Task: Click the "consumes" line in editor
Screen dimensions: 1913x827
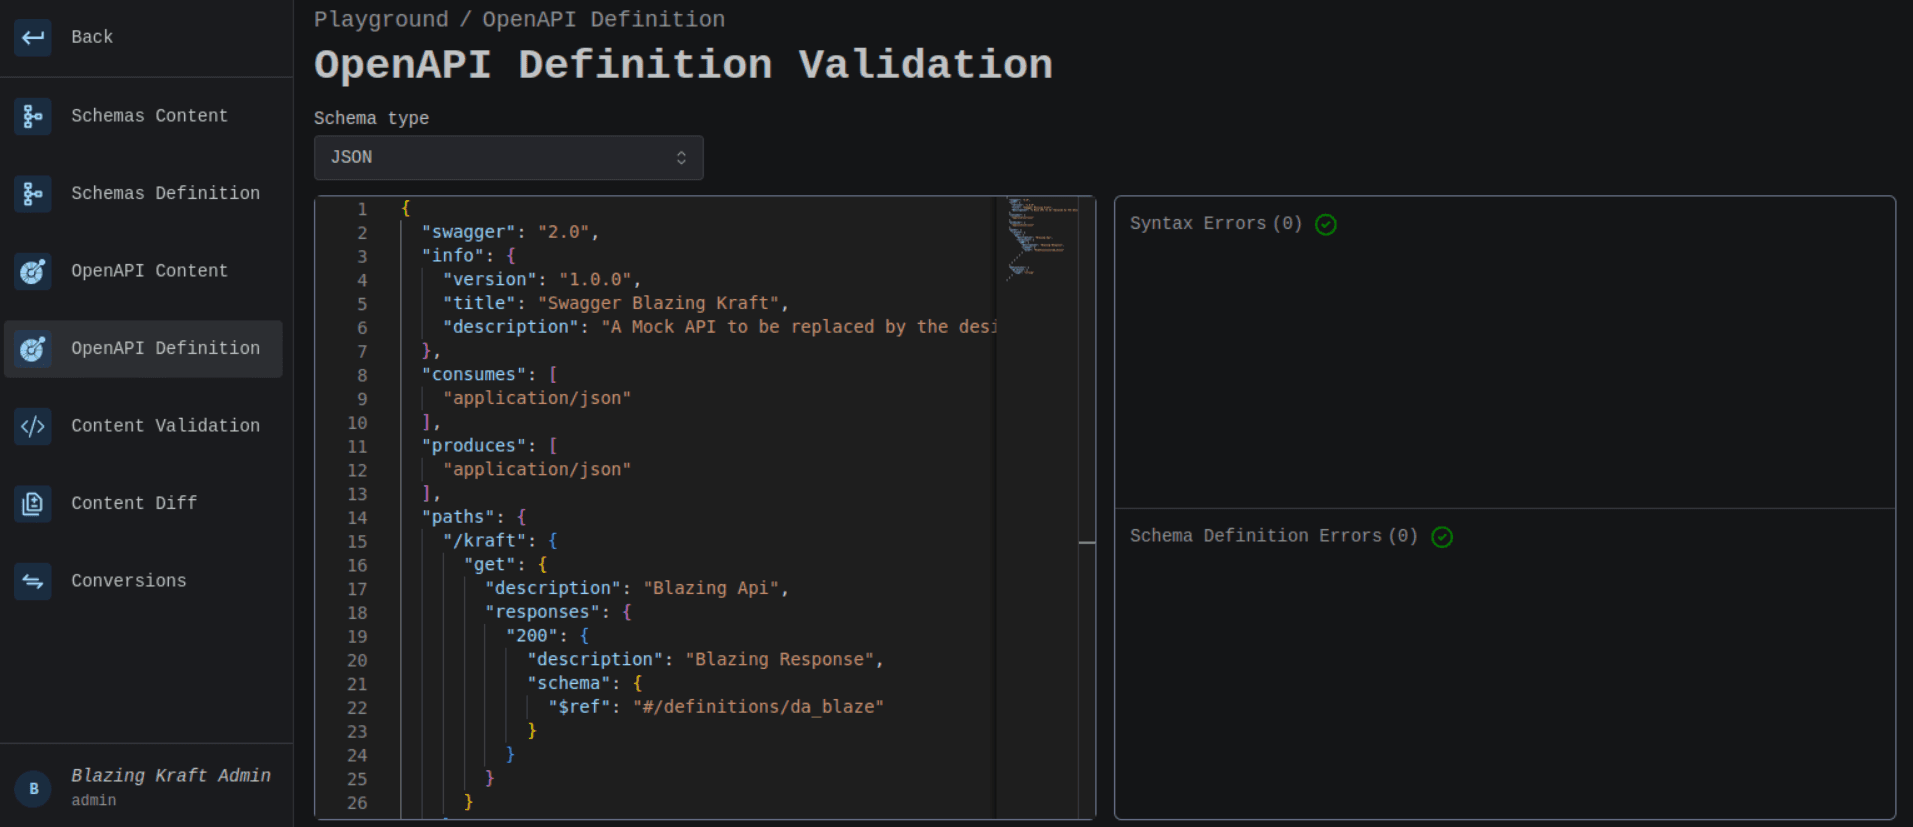Action: click(489, 374)
